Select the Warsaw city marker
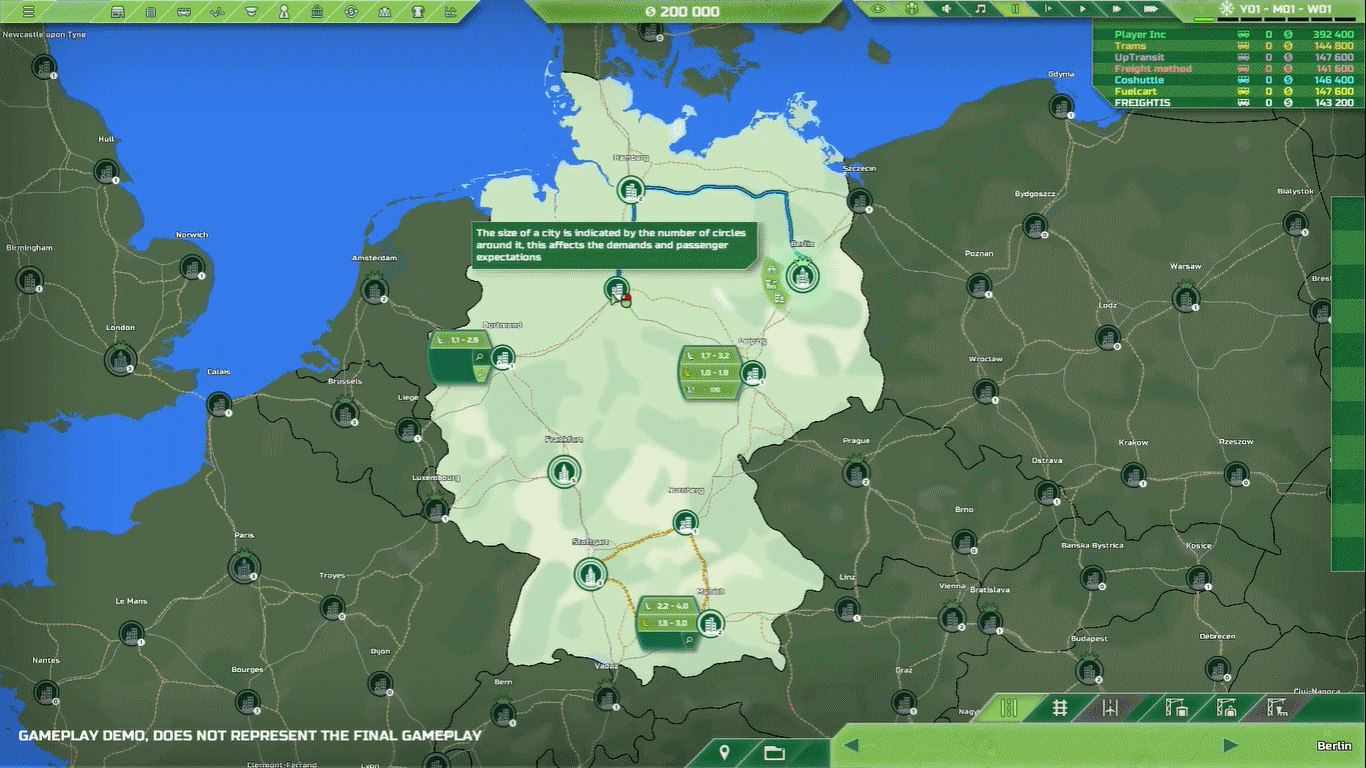Screen dimensions: 1366x768 (1187, 296)
